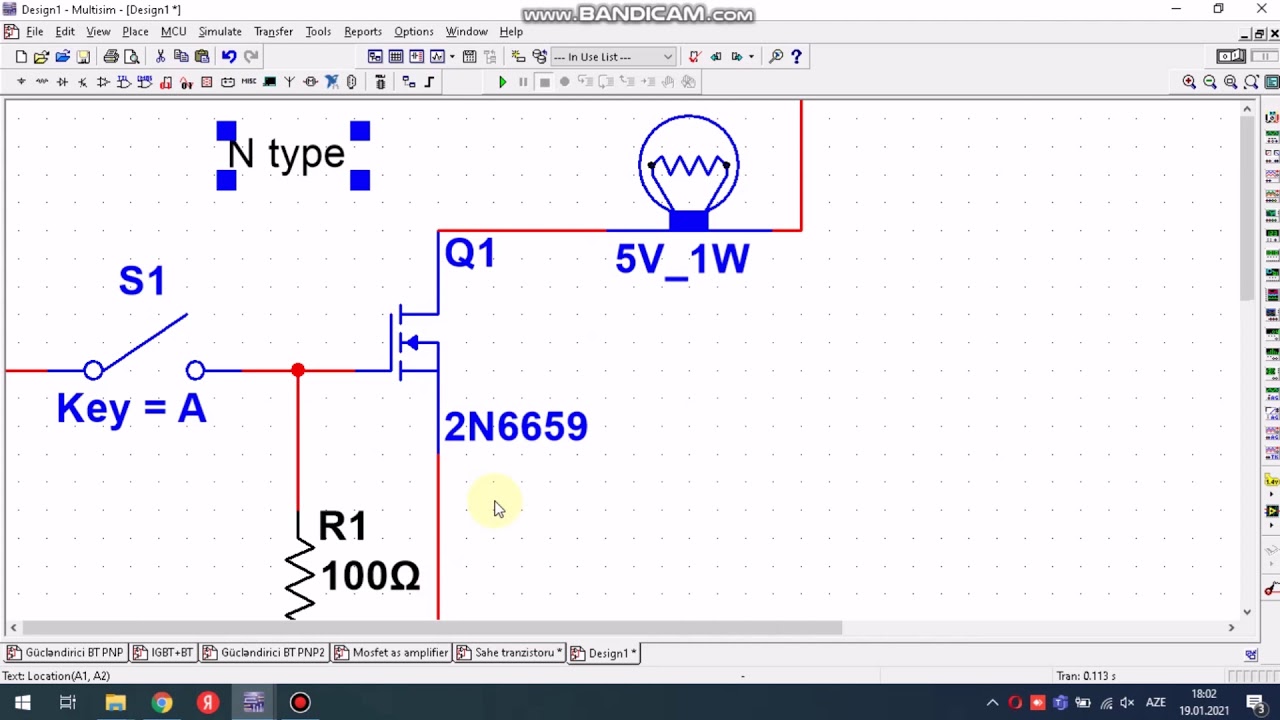Viewport: 1280px width, 720px height.
Task: Place Diode component icon
Action: (62, 81)
